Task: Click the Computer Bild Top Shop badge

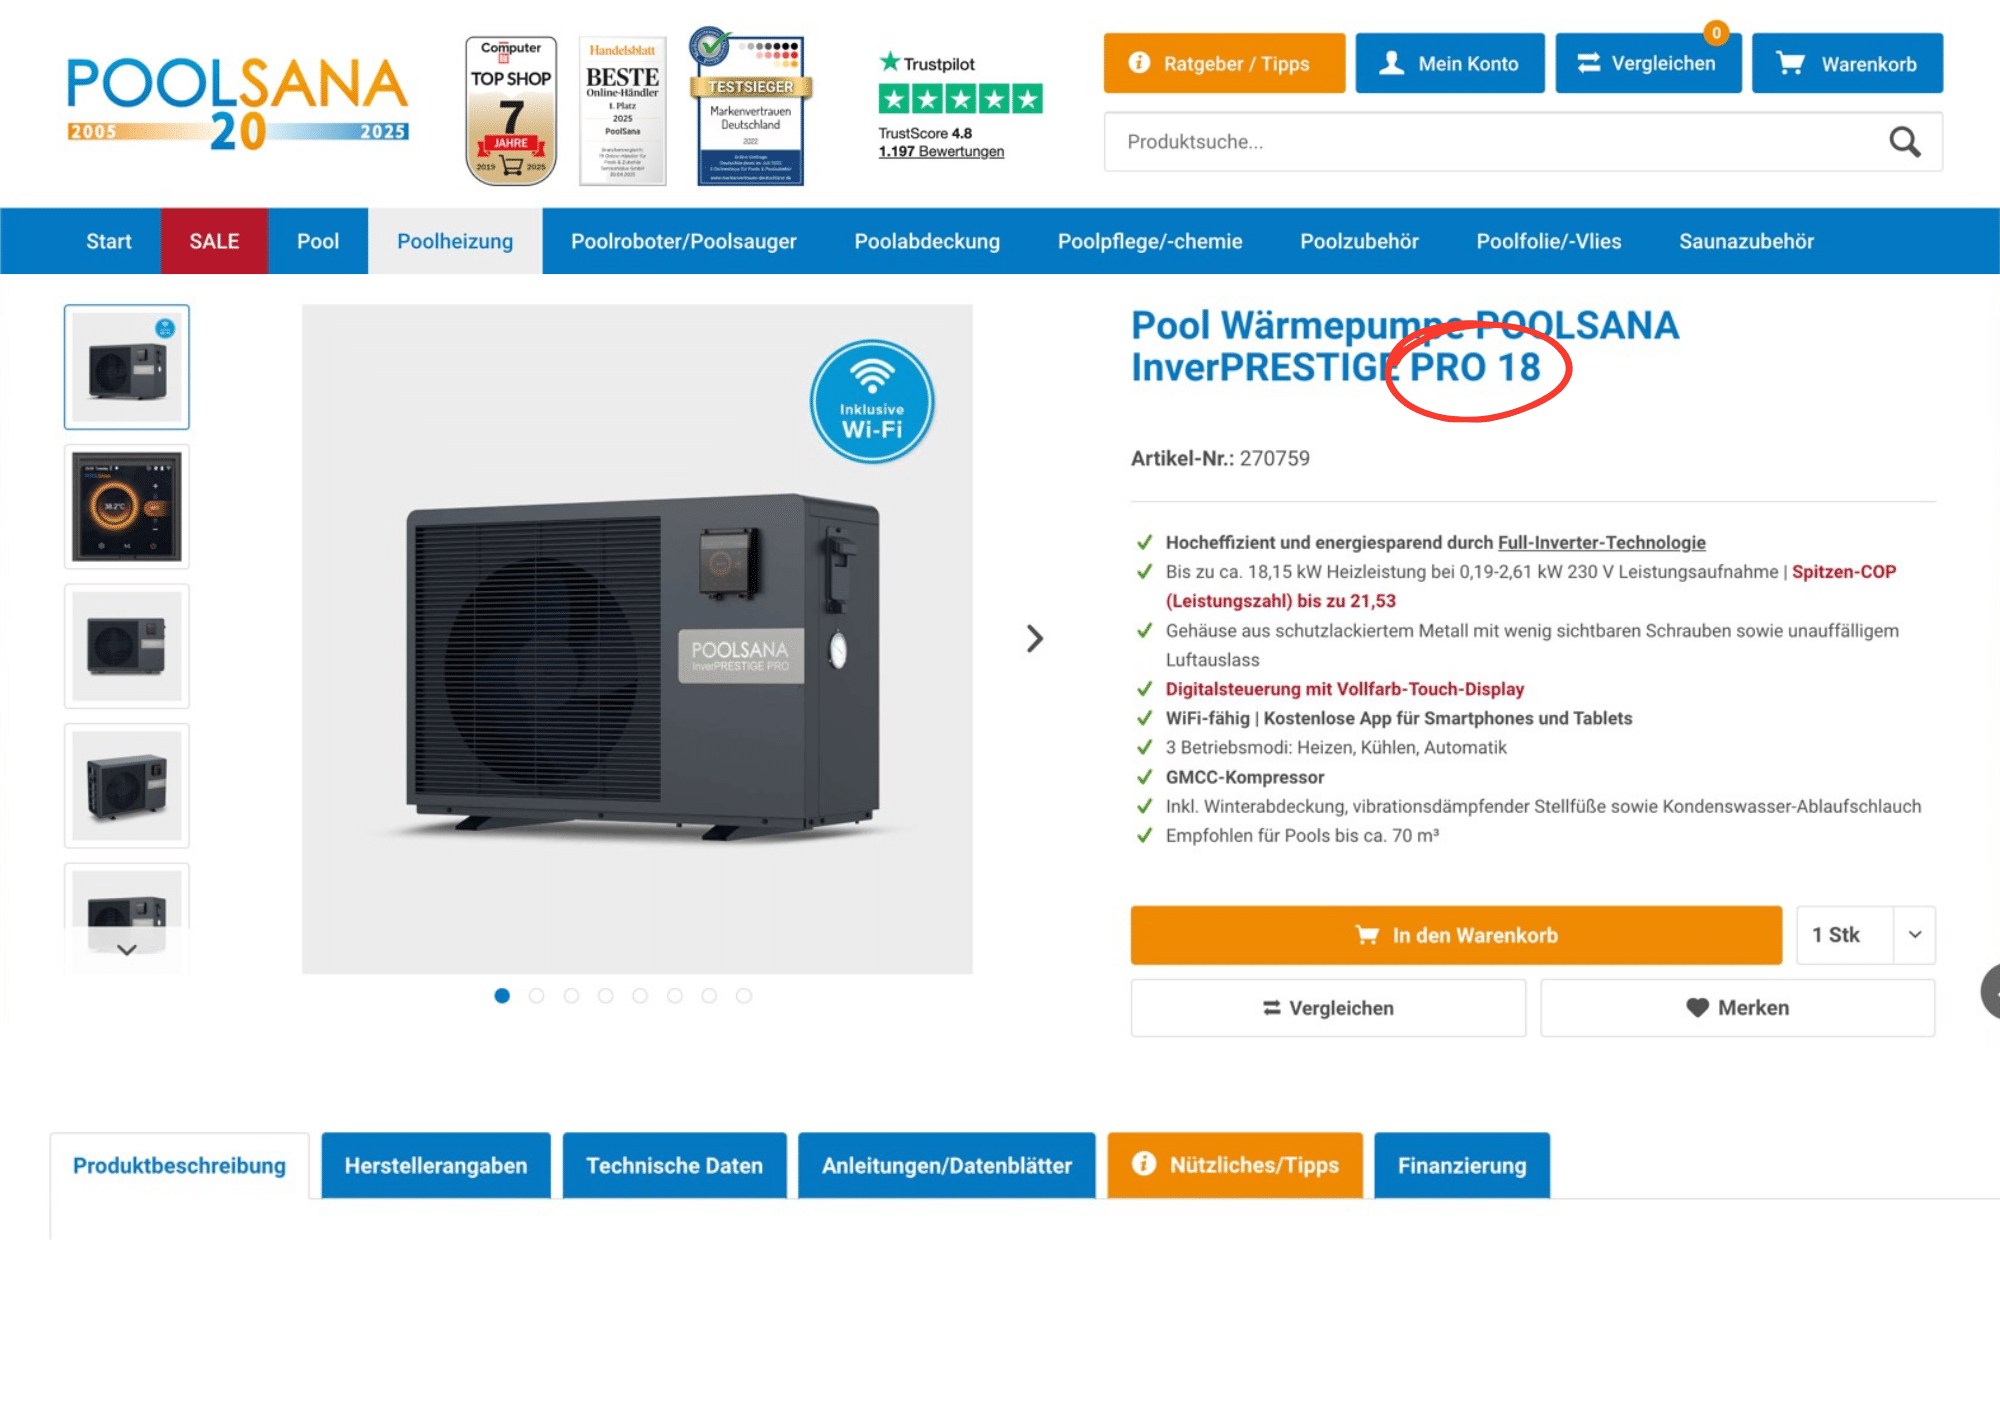Action: pos(511,111)
